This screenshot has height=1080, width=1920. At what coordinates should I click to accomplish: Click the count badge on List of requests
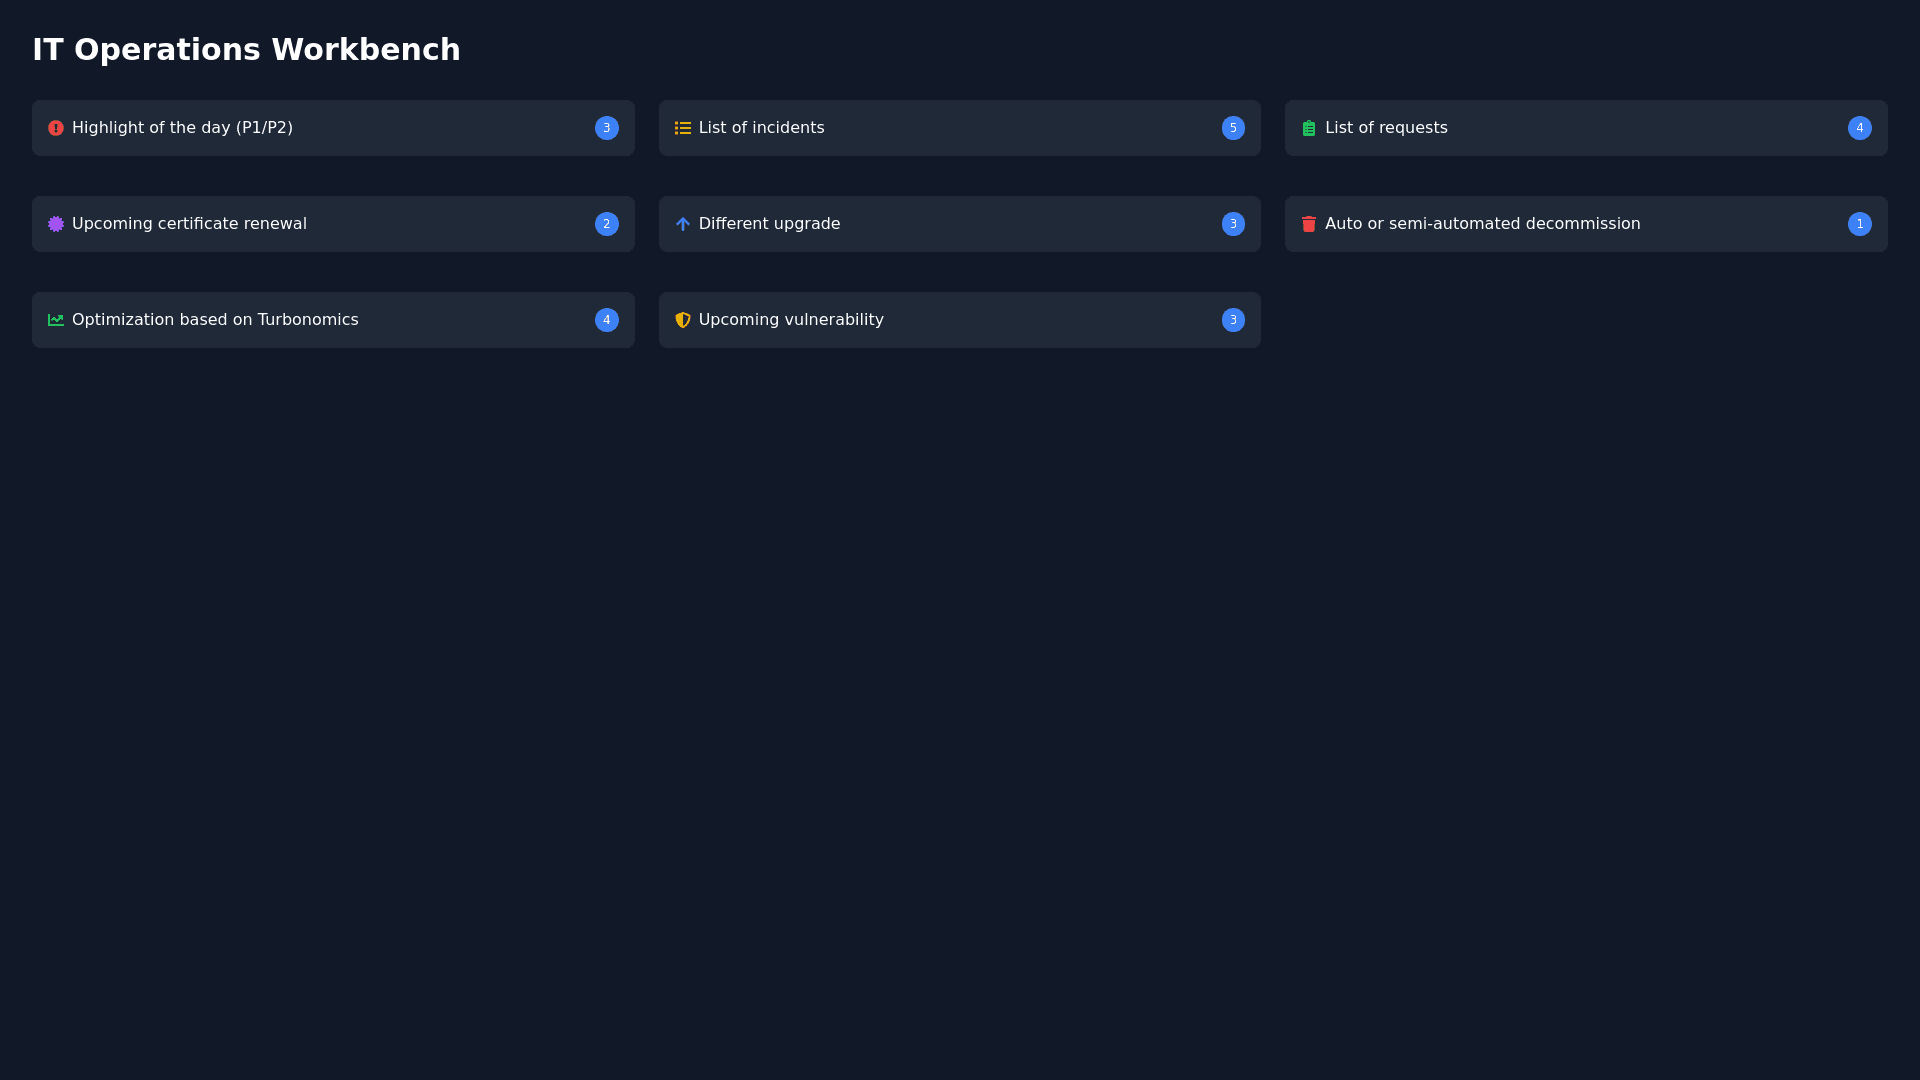[x=1859, y=128]
